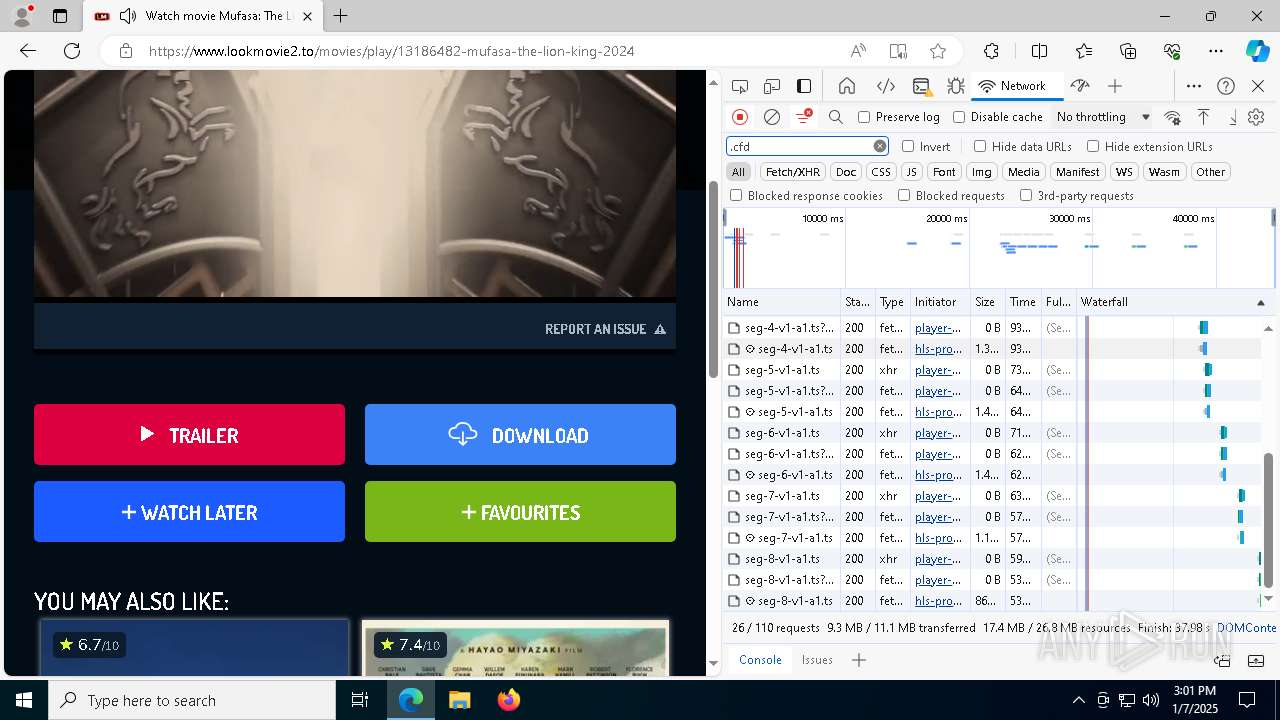
Task: Add more tools with the plus icon
Action: click(1115, 86)
